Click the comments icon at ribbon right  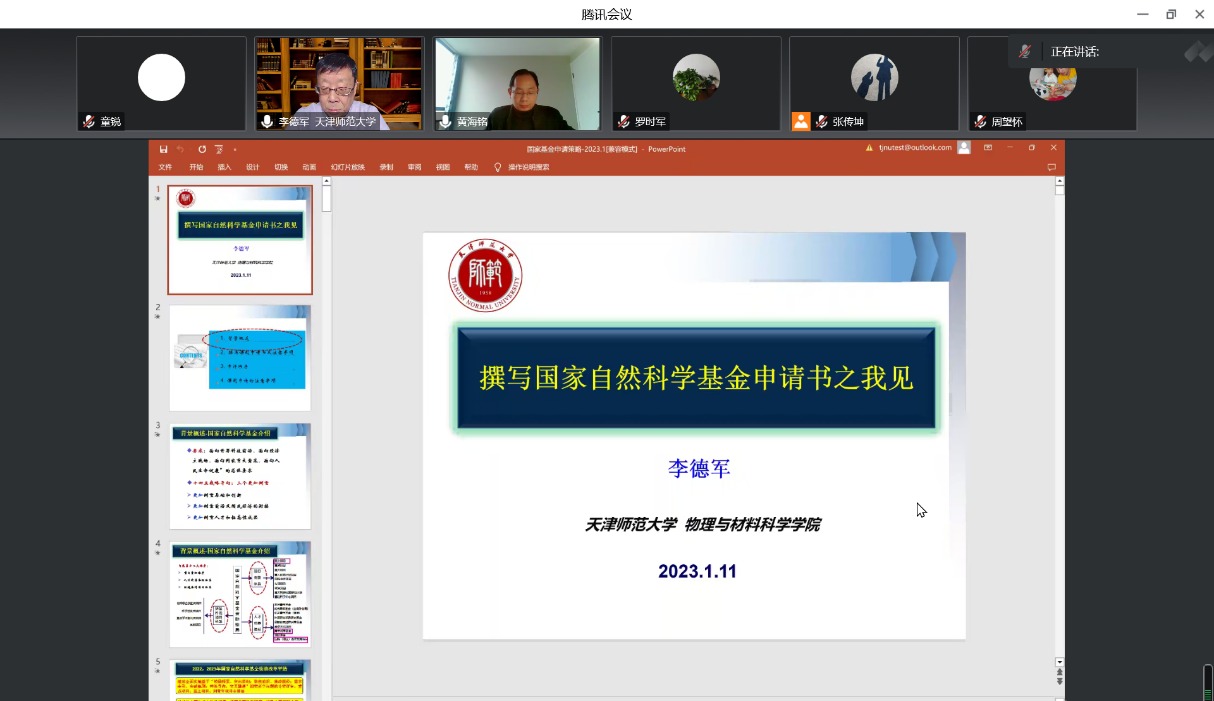pos(1051,167)
